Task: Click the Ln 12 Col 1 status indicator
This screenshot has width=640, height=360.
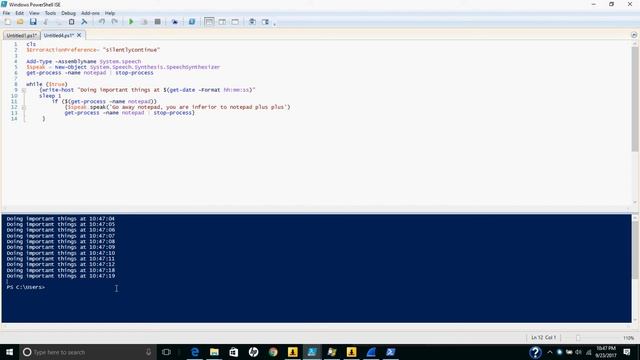Action: [543, 338]
